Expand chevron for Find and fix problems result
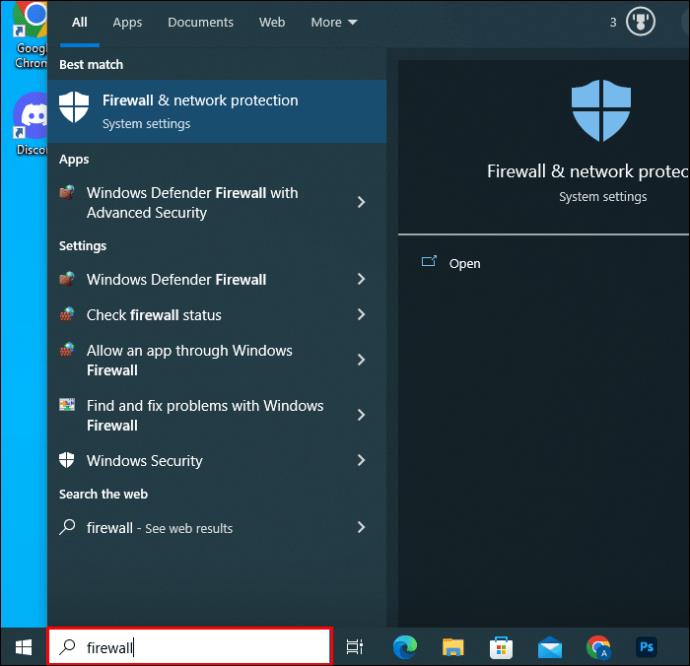Screen dimensions: 690x666 [361, 415]
